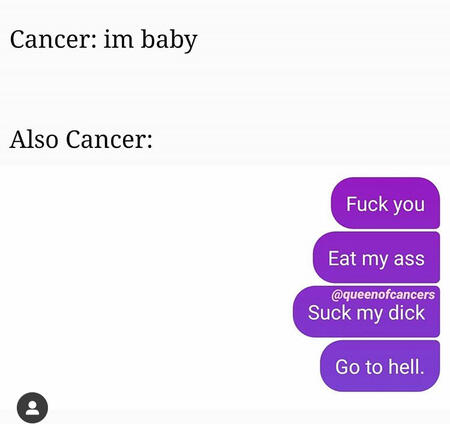Select the 'Suck my dick' message bubble

click(366, 312)
